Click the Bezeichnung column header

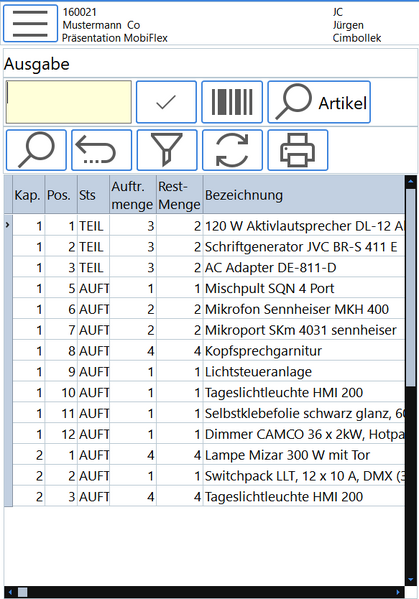[304, 195]
